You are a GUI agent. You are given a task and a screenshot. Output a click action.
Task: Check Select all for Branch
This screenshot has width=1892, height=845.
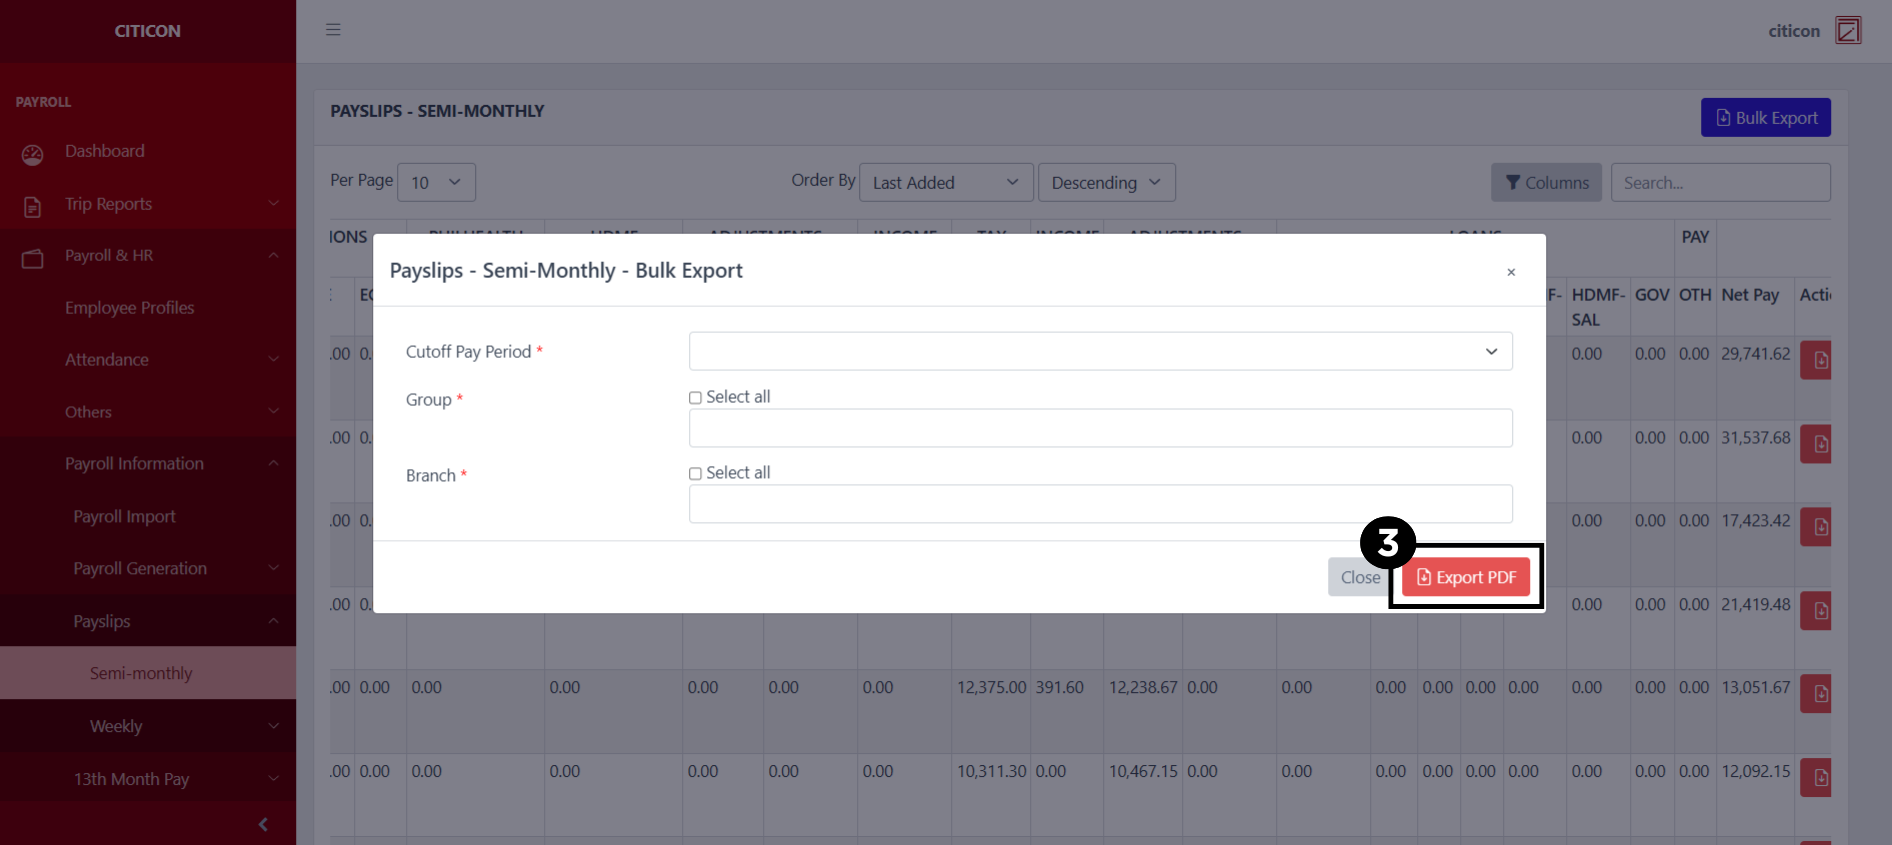pyautogui.click(x=695, y=474)
